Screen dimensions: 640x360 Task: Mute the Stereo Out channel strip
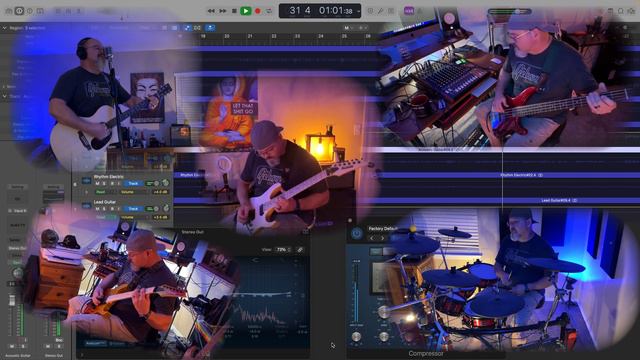48,346
